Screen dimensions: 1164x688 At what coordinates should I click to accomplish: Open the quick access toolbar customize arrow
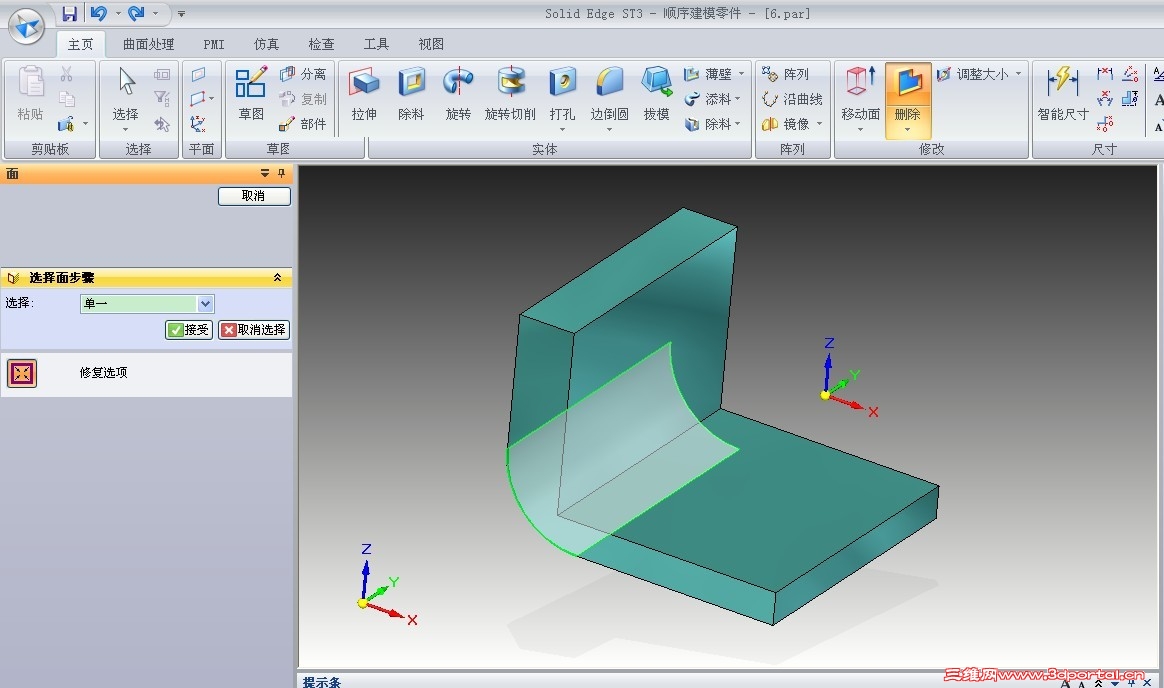coord(181,13)
